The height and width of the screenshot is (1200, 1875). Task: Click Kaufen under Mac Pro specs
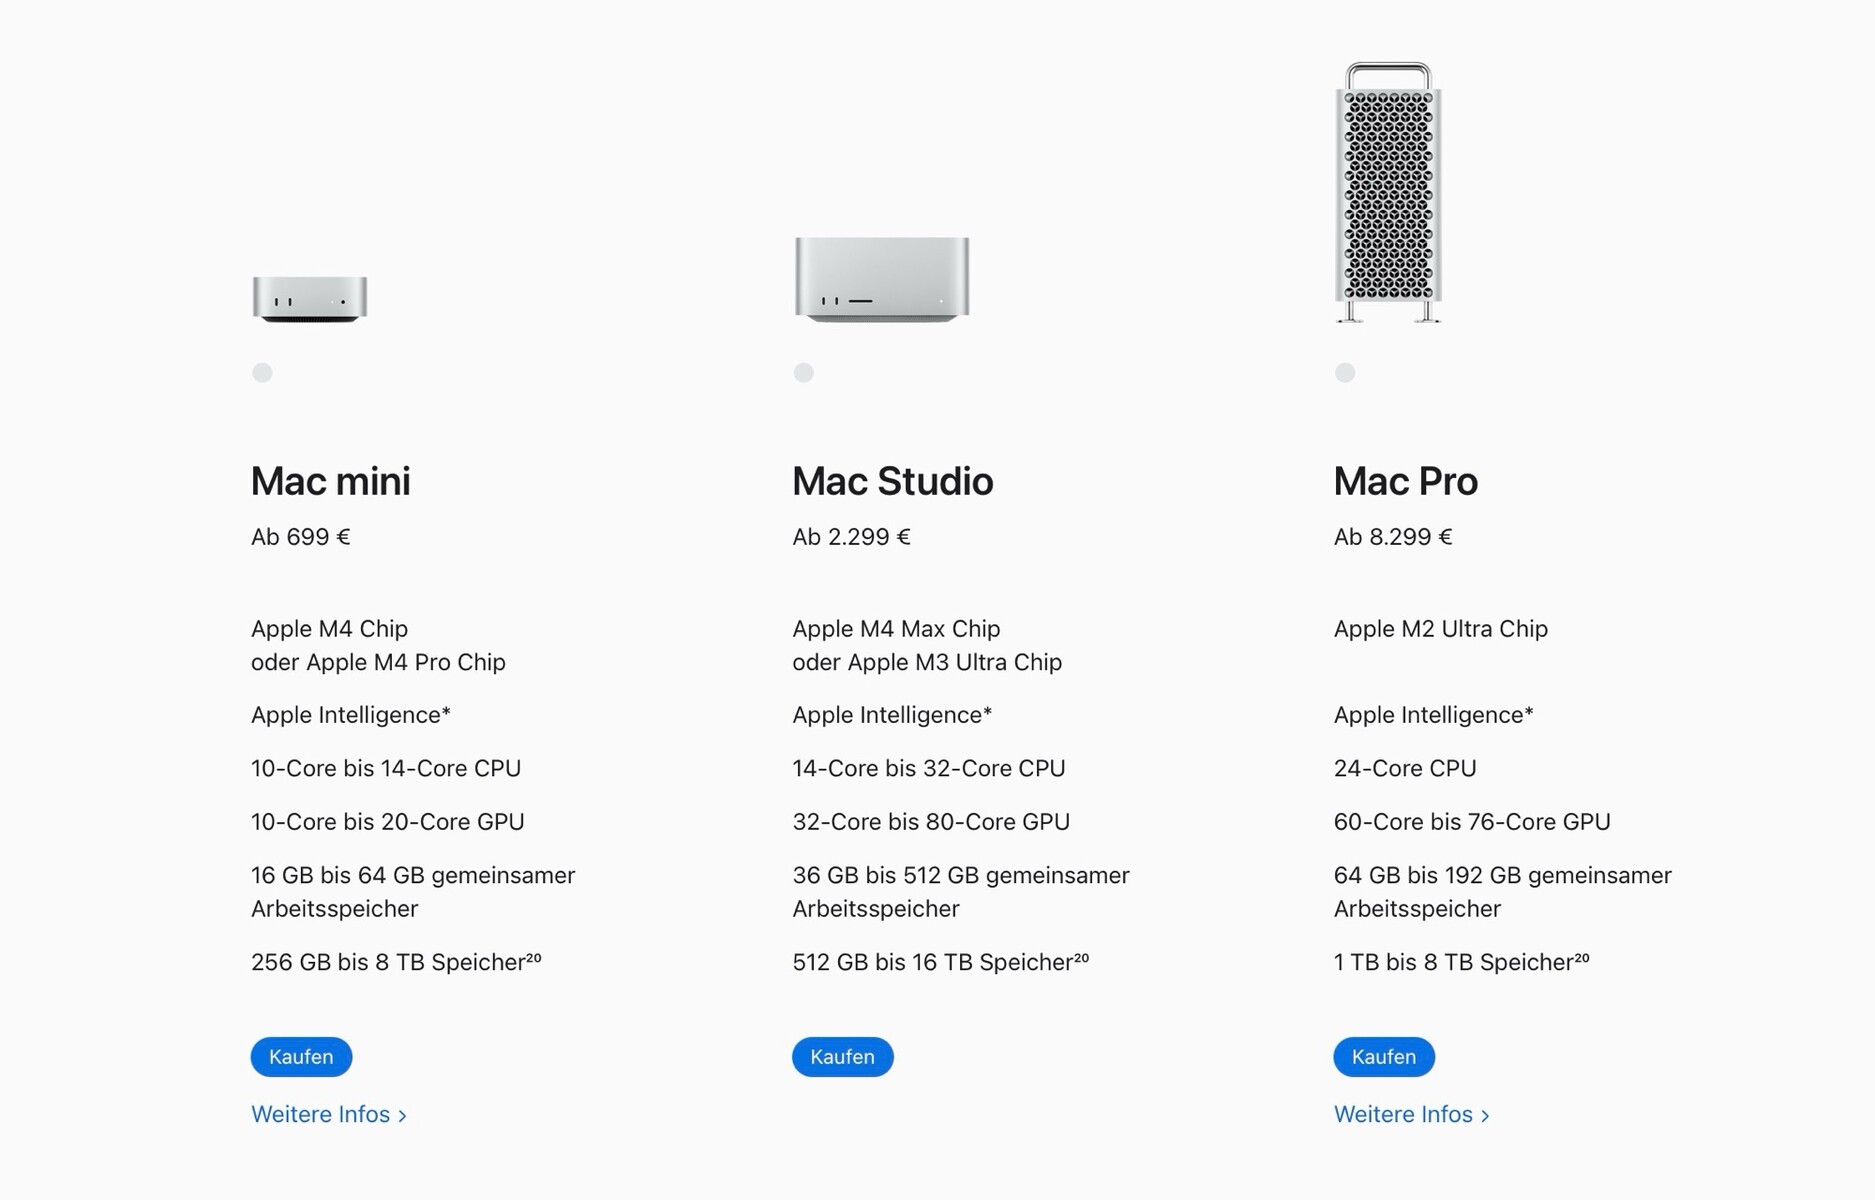1383,1057
